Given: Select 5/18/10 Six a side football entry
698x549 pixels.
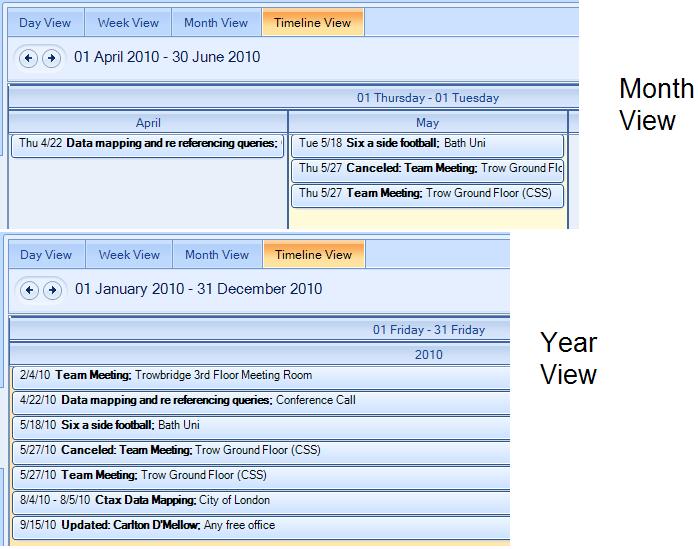Looking at the screenshot, I should pos(261,427).
